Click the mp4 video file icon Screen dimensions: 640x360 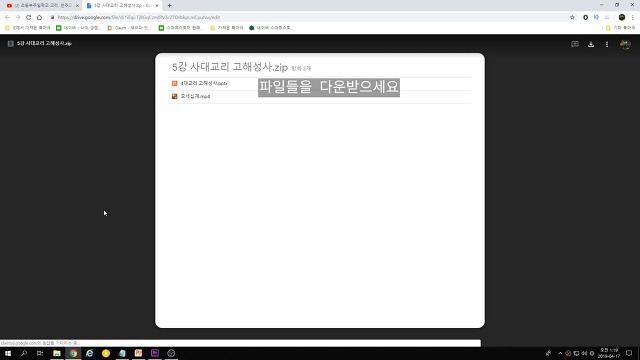pyautogui.click(x=175, y=96)
